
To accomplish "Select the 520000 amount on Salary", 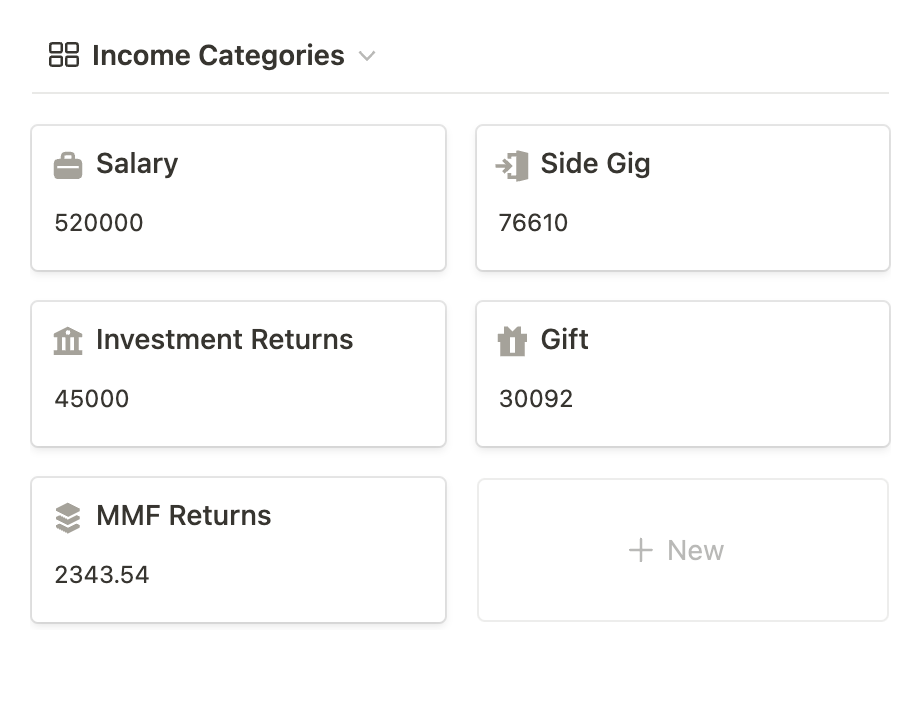I will pyautogui.click(x=99, y=222).
